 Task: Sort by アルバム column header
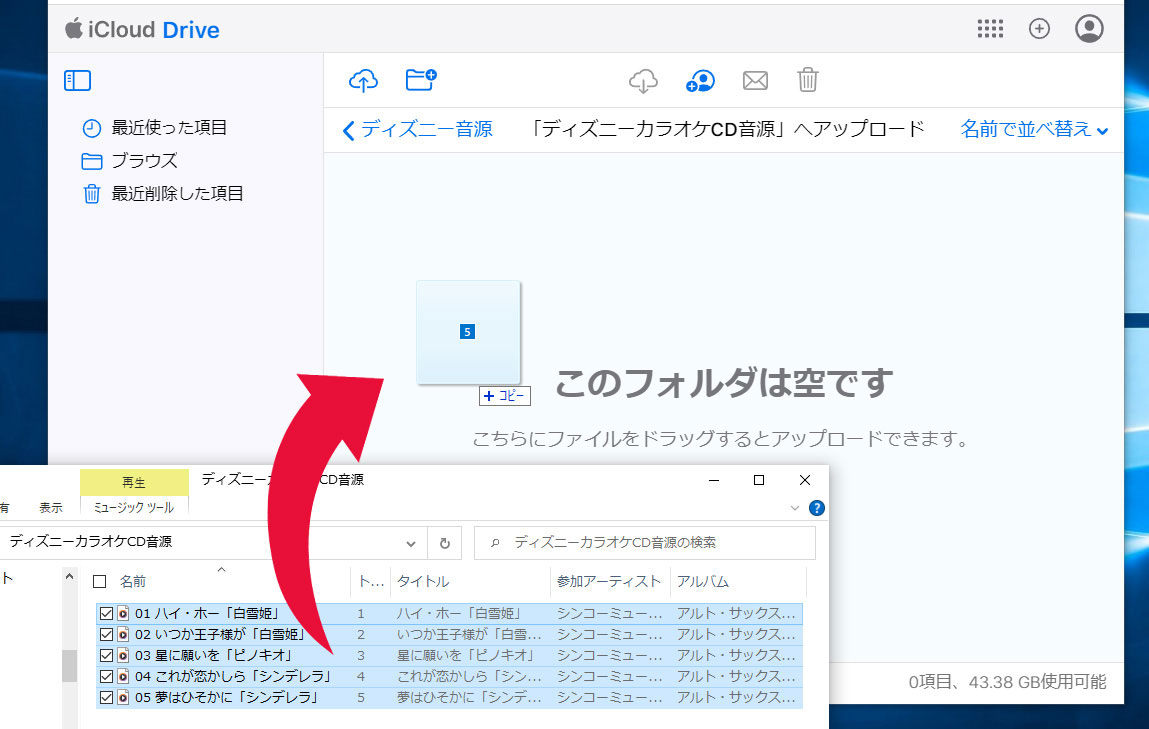coord(703,582)
